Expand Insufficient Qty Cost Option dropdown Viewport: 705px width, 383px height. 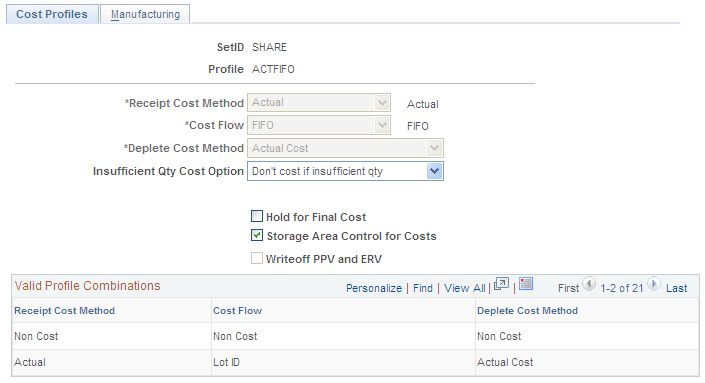coord(345,171)
